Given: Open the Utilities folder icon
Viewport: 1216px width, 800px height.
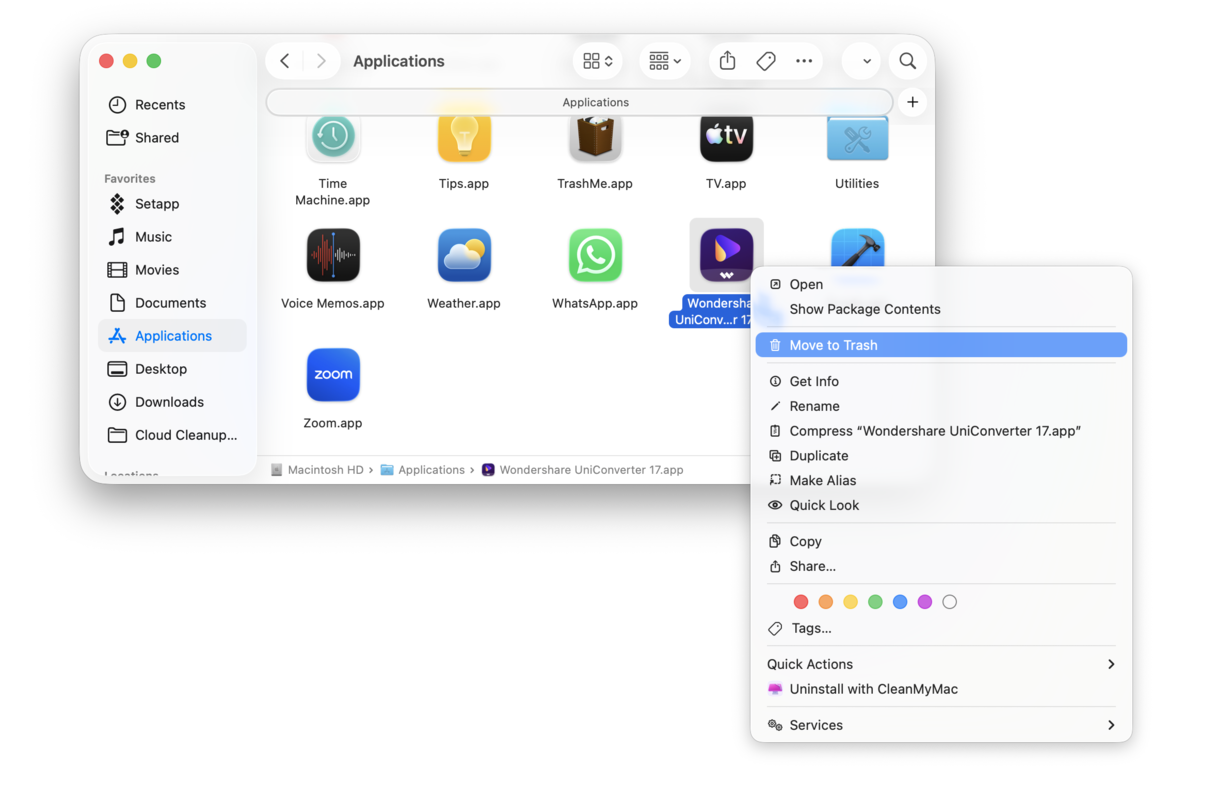Looking at the screenshot, I should point(857,137).
